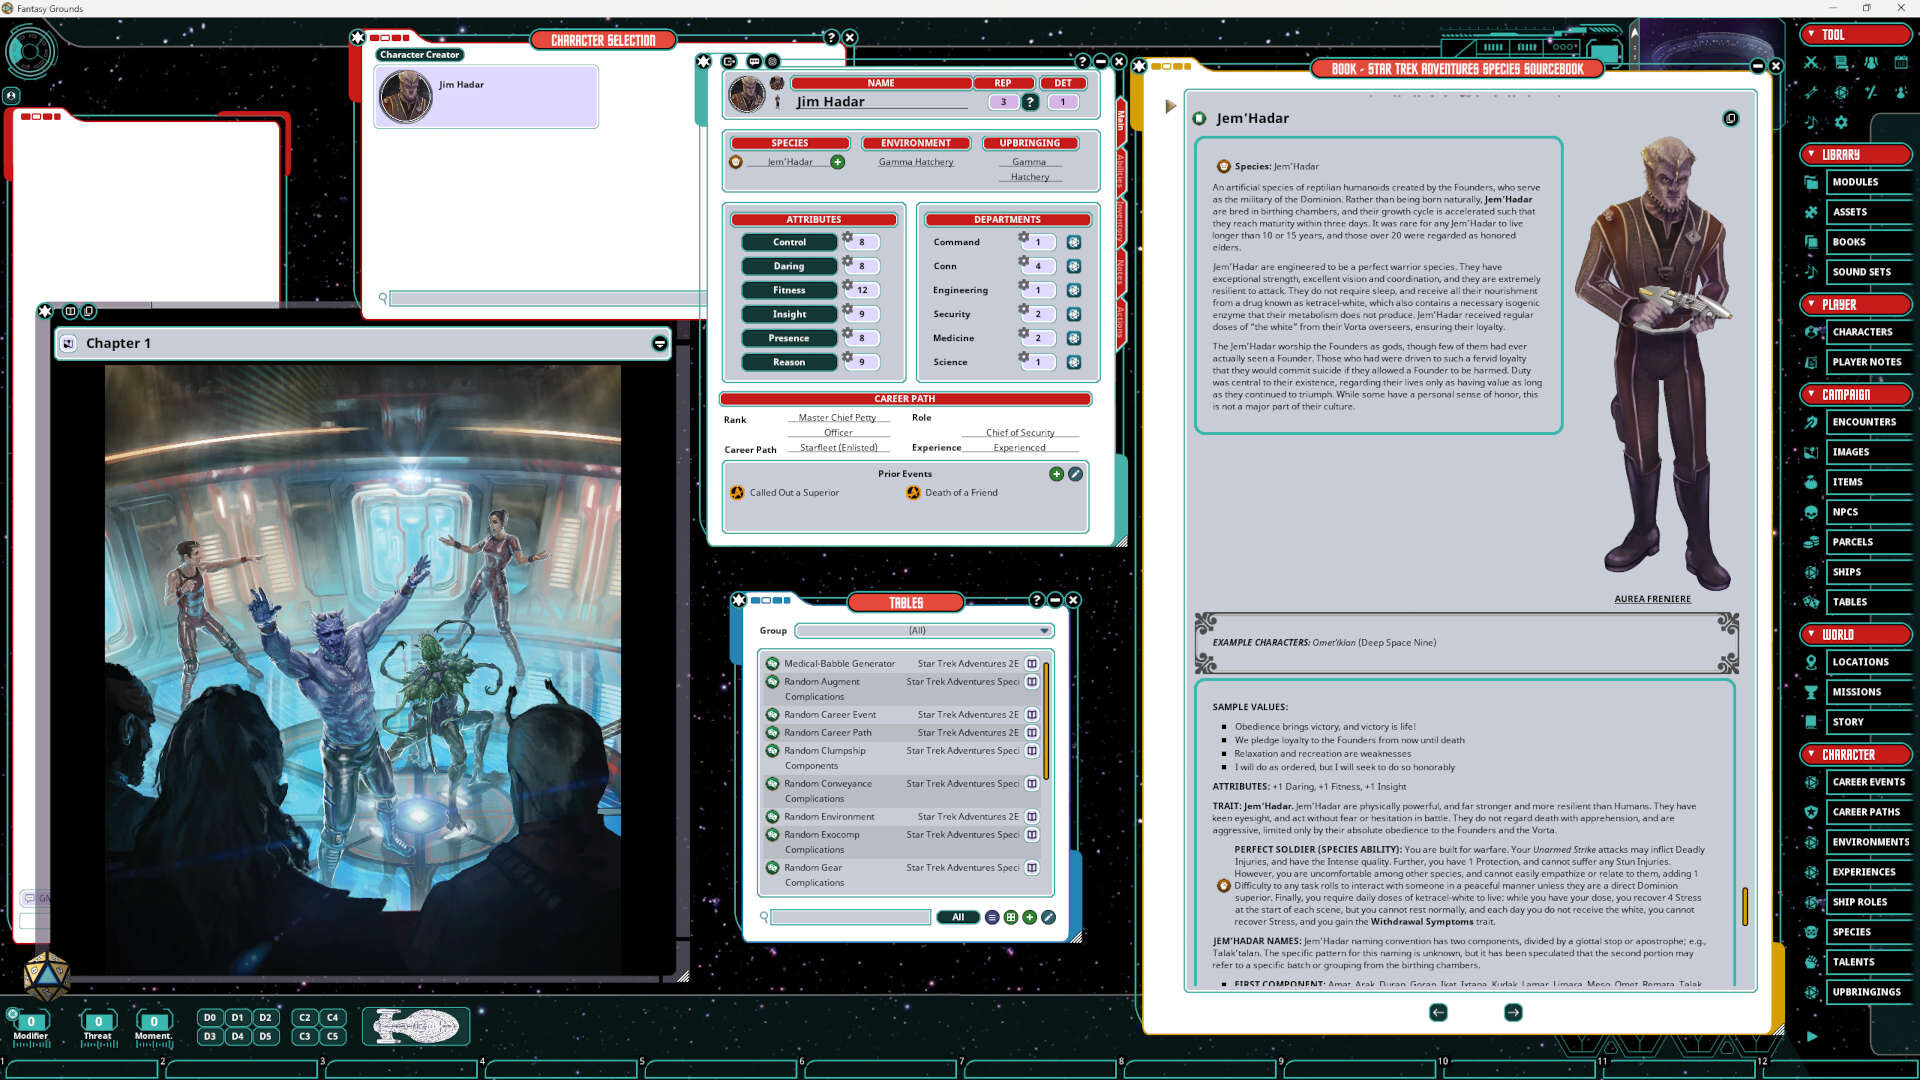Click the add table green plus icon in Tables window
The height and width of the screenshot is (1080, 1920).
click(x=1029, y=917)
